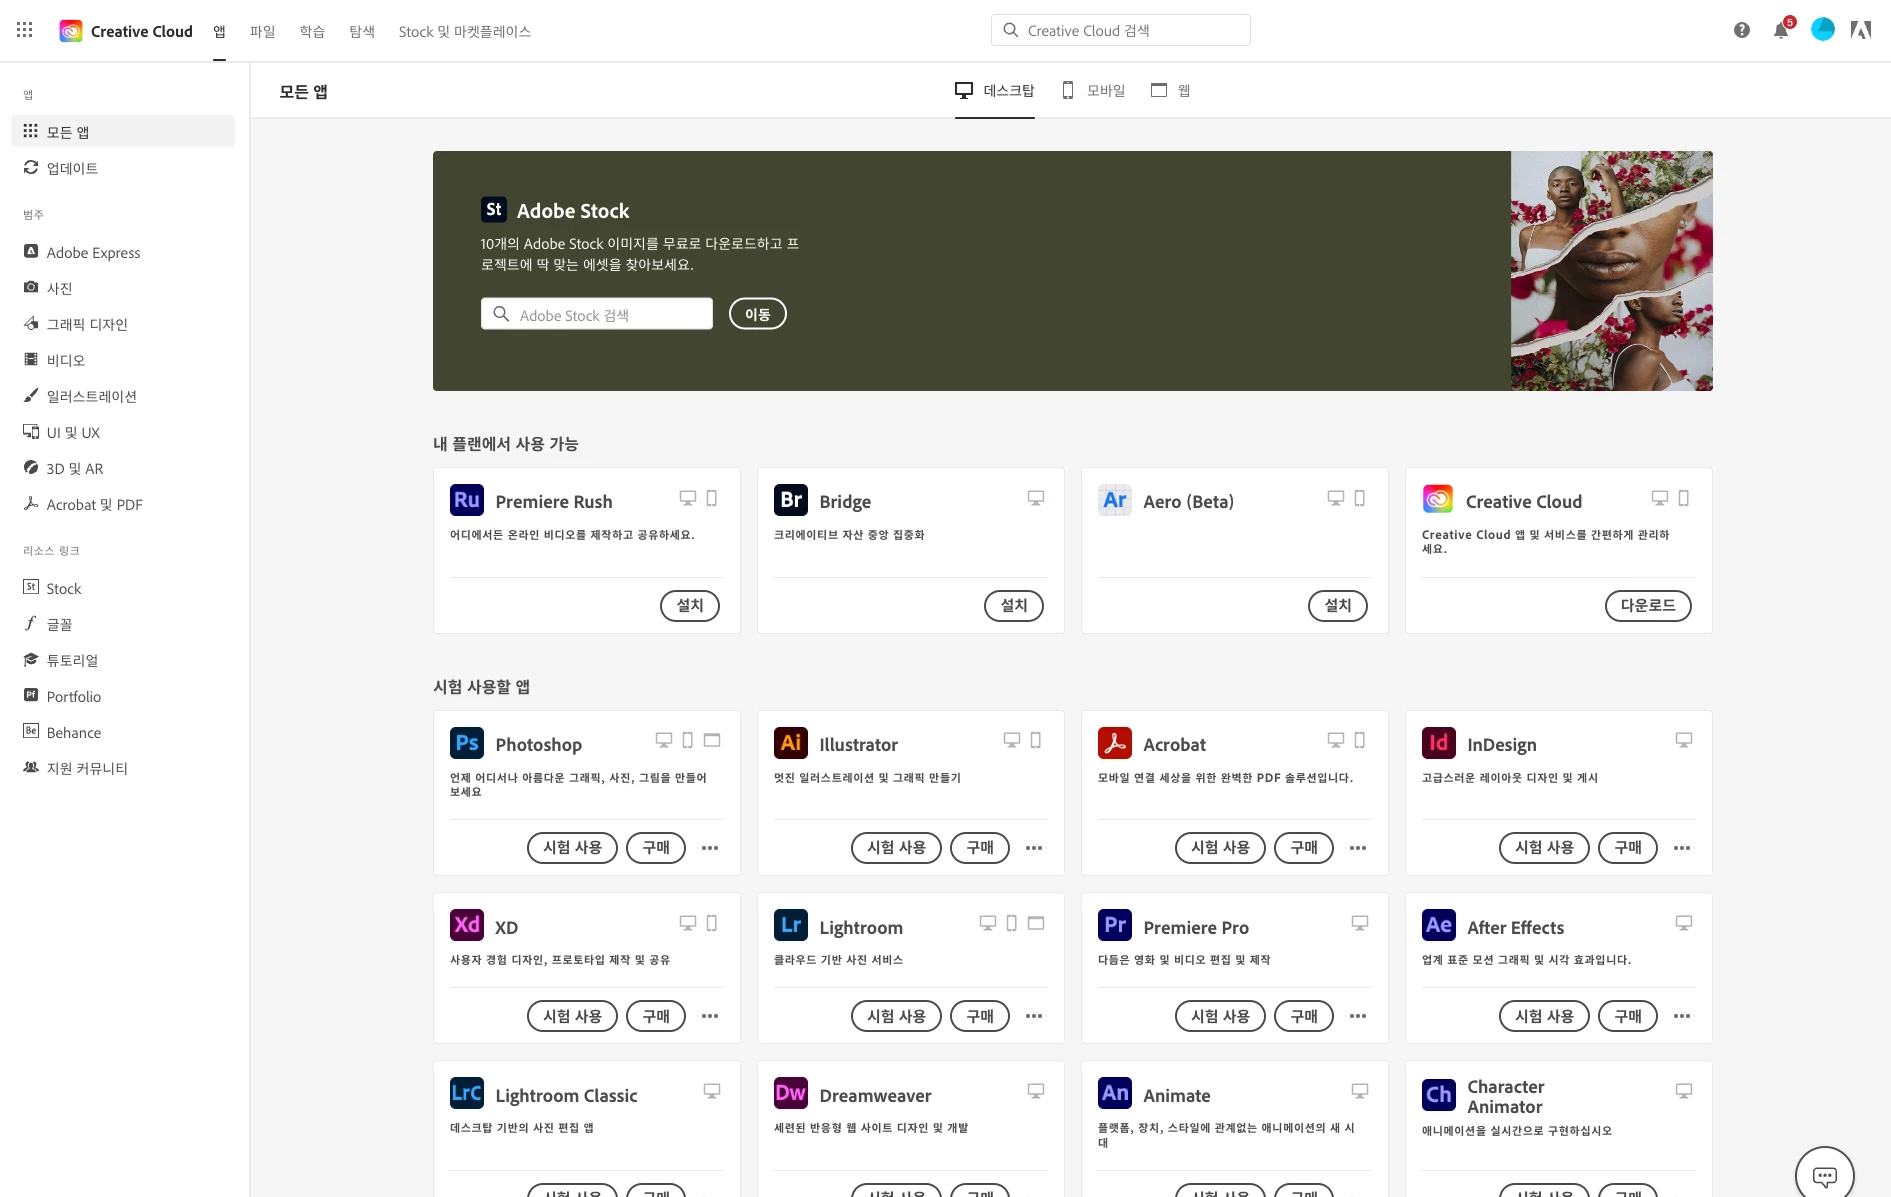
Task: Click the XD app icon
Action: click(467, 925)
